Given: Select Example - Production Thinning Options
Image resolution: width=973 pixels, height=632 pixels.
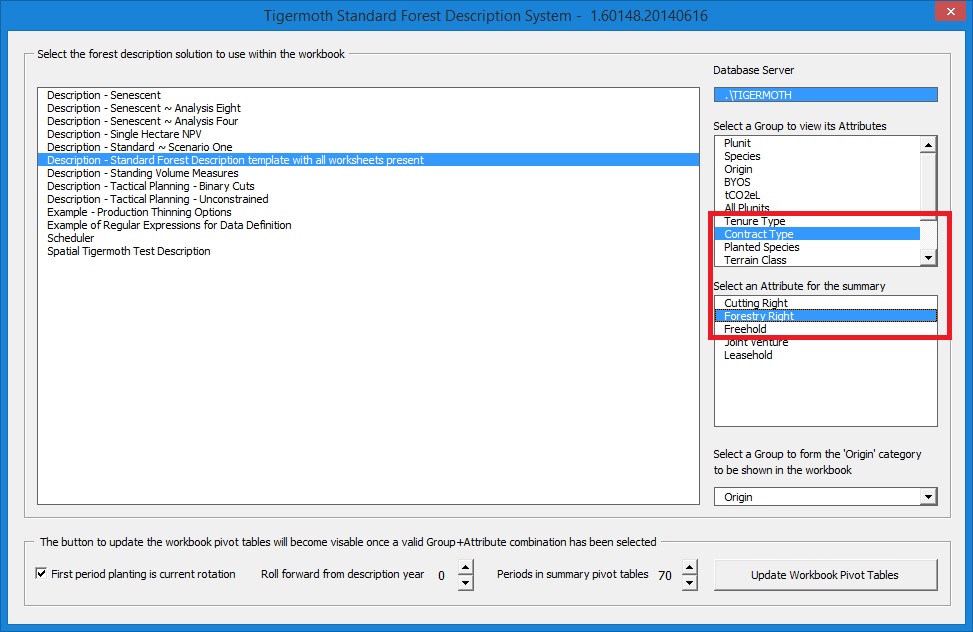Looking at the screenshot, I should pyautogui.click(x=368, y=212).
